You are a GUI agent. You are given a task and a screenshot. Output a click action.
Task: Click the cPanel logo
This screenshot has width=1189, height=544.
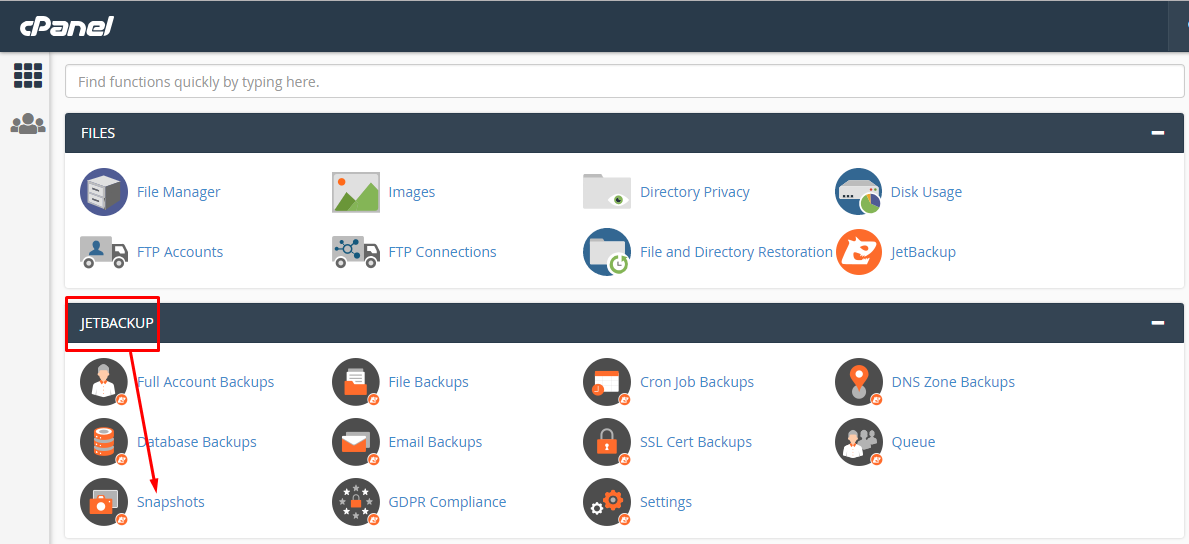point(67,27)
